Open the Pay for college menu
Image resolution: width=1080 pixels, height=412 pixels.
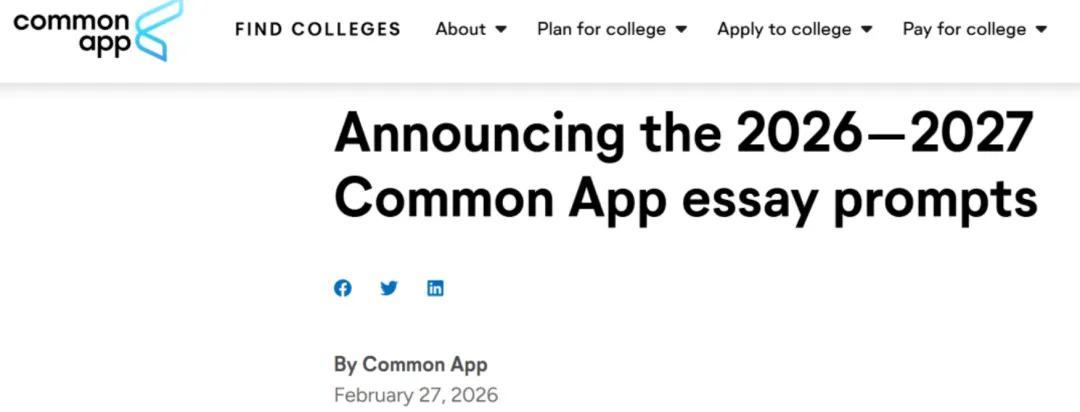(964, 29)
